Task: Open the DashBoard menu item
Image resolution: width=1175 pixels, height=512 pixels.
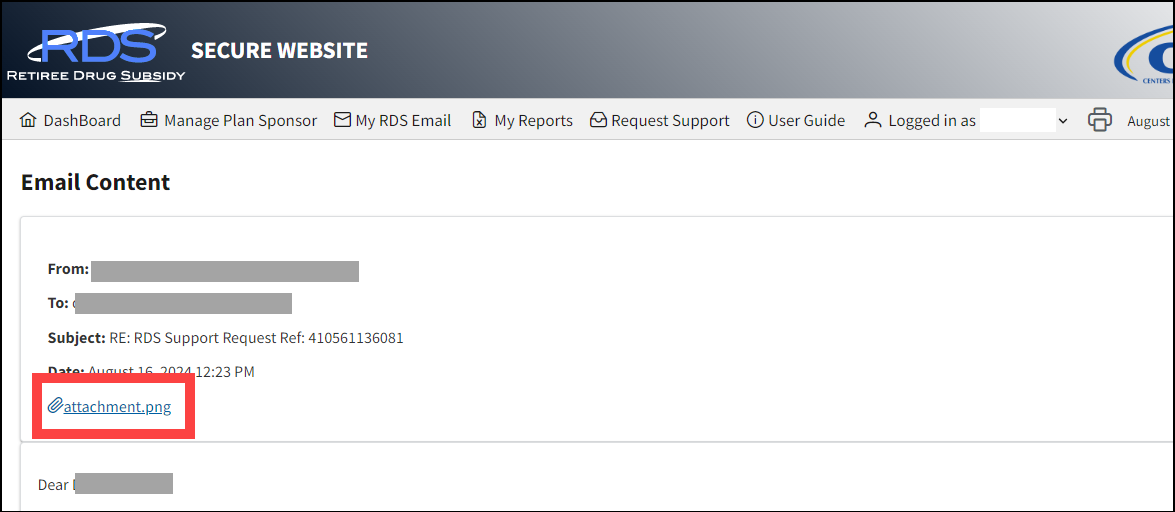Action: (82, 121)
